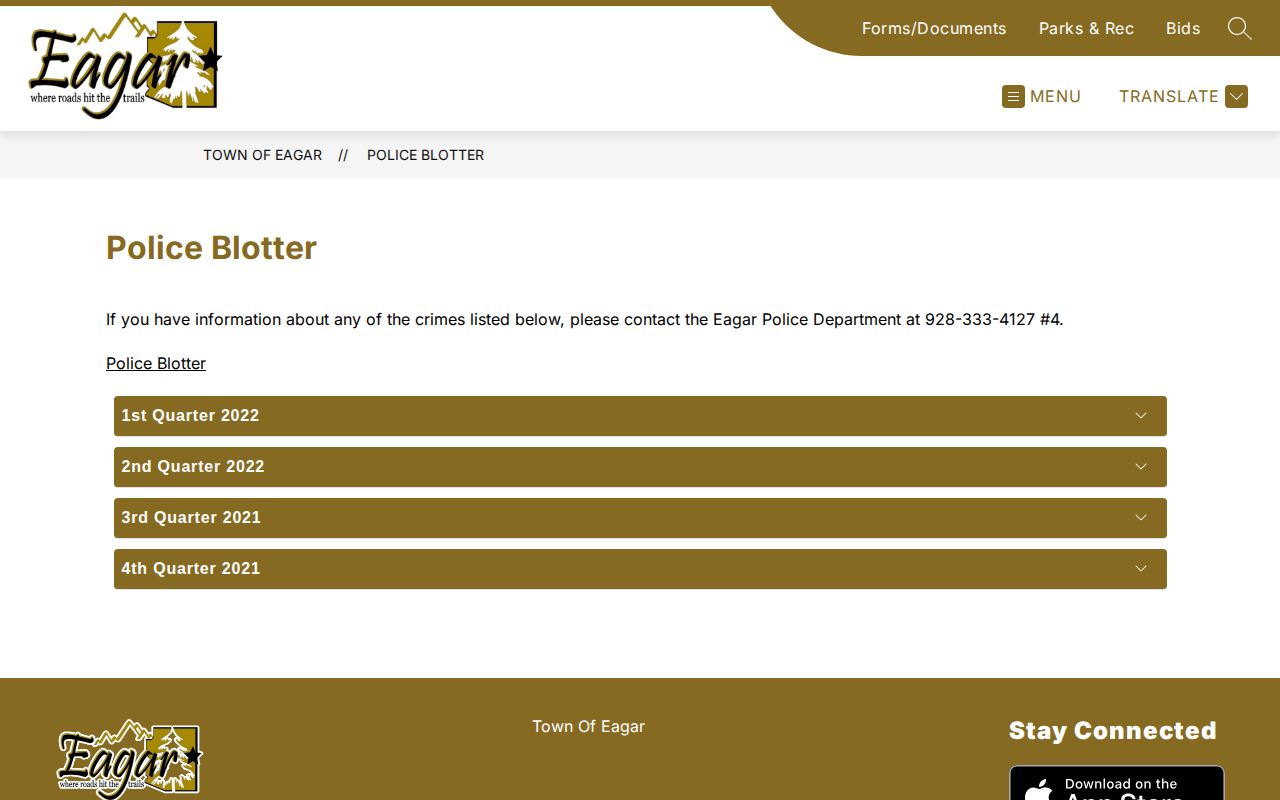Viewport: 1280px width, 800px height.
Task: Expand the 2nd Quarter 2022 section
Action: [x=640, y=467]
